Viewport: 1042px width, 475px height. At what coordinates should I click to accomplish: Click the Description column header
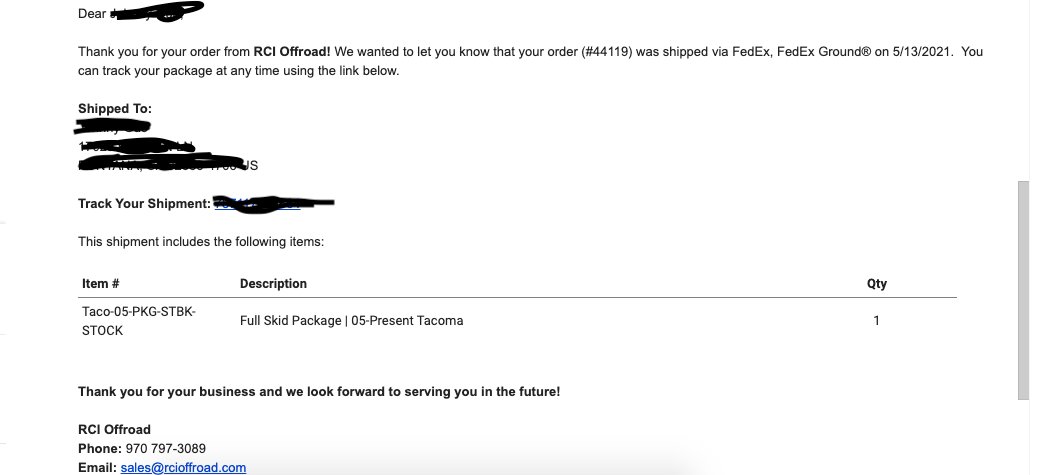click(273, 284)
